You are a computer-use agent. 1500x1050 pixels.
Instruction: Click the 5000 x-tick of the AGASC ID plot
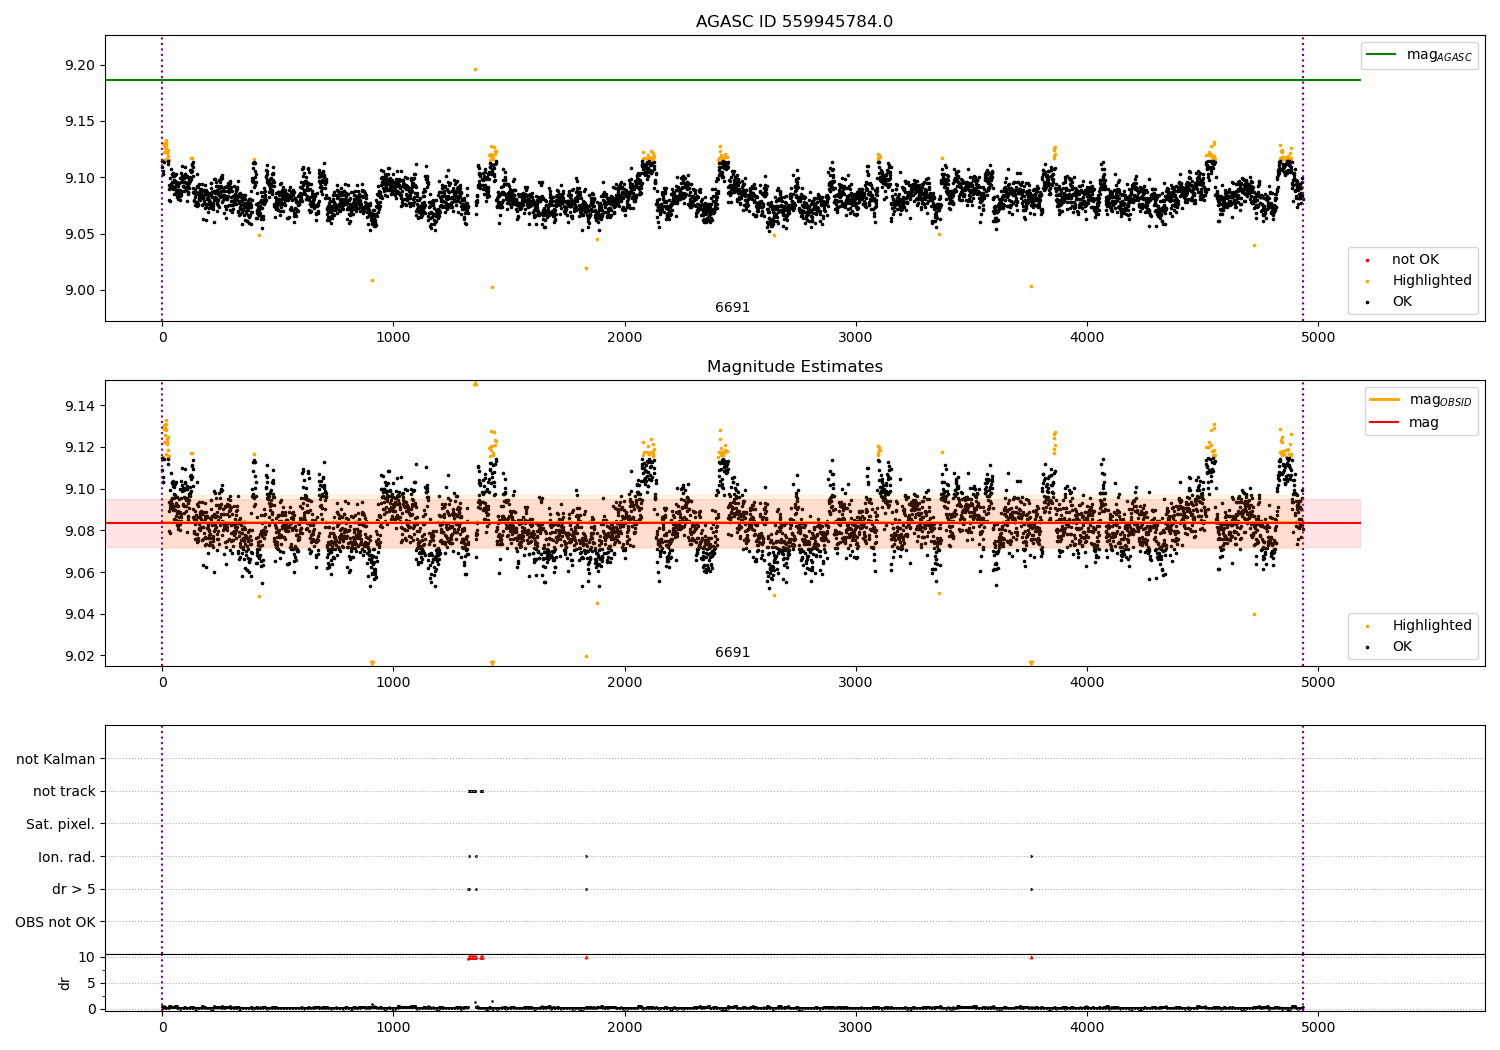(x=1318, y=338)
